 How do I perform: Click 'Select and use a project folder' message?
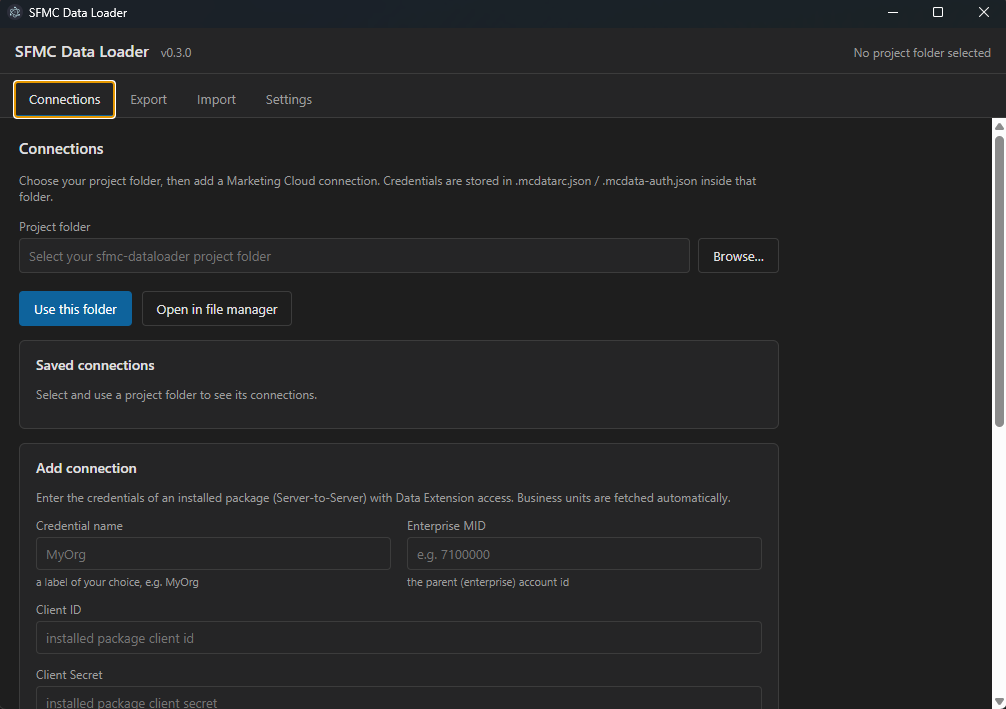tap(176, 395)
